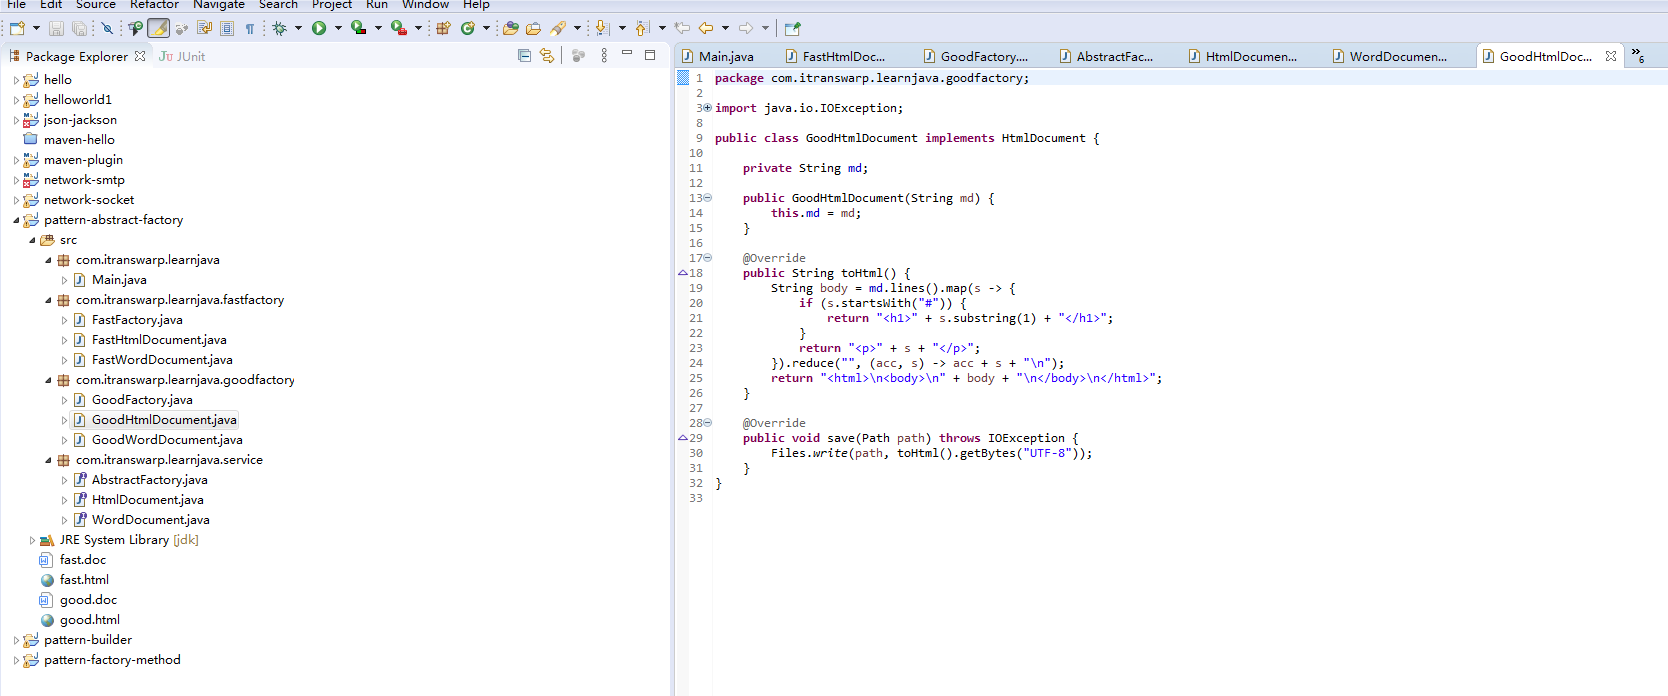This screenshot has height=696, width=1668.
Task: Open the New wizard dropdown arrow
Action: point(36,28)
